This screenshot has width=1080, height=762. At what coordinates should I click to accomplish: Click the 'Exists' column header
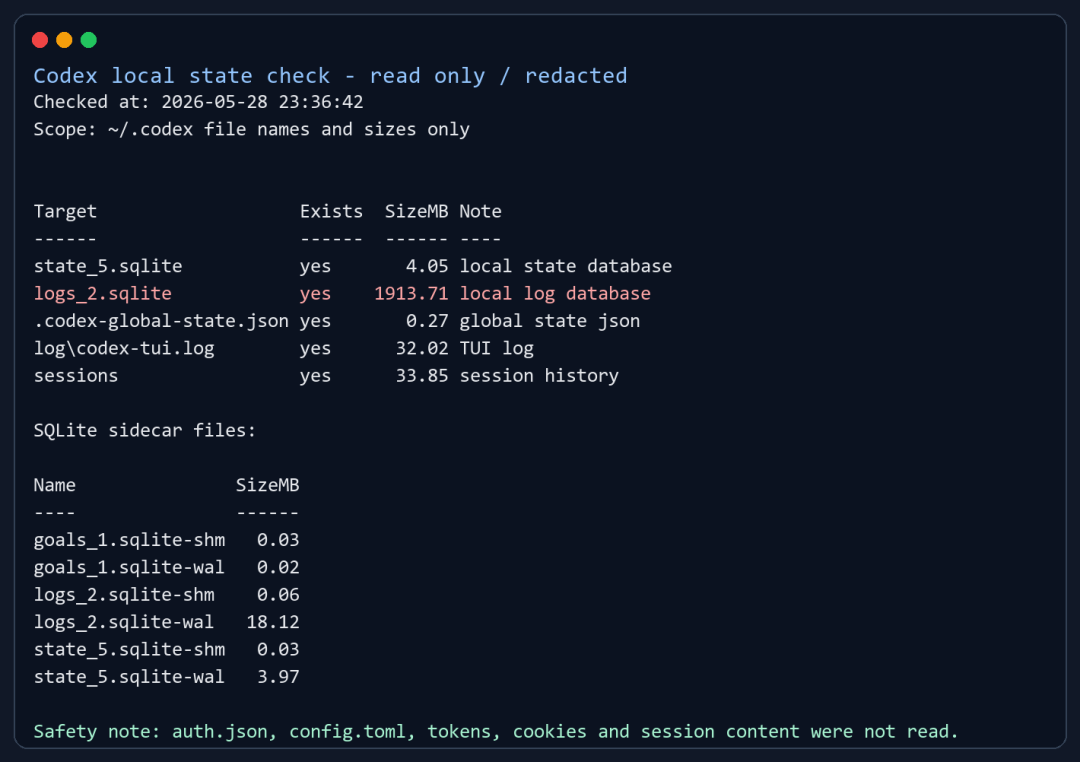pyautogui.click(x=331, y=212)
